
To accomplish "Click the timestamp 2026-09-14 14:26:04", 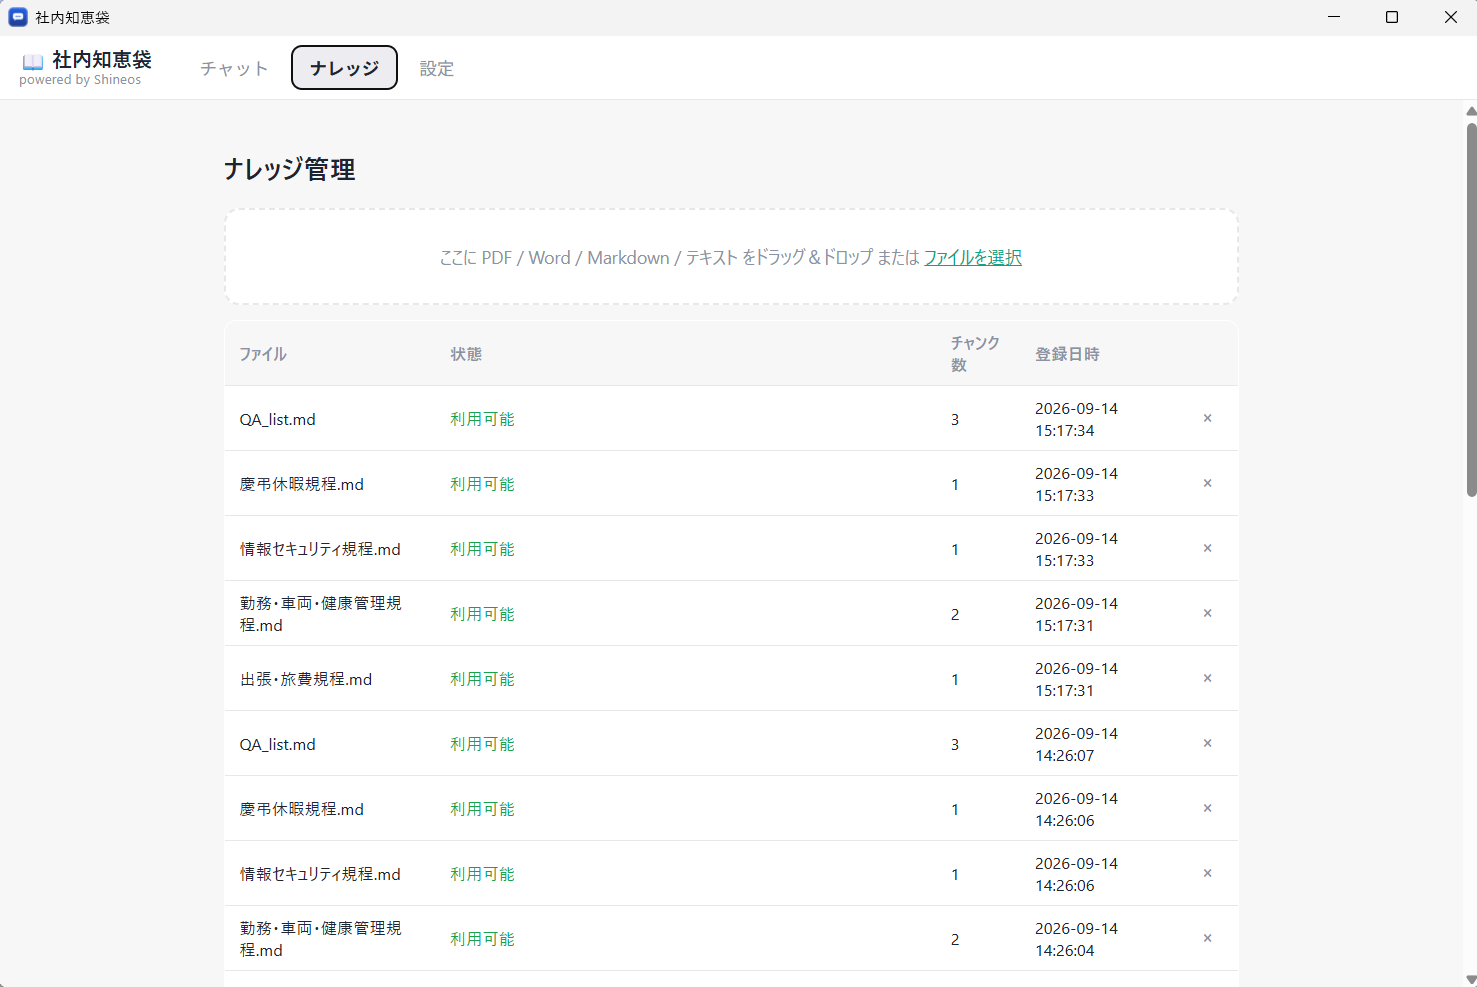I will (x=1076, y=939).
